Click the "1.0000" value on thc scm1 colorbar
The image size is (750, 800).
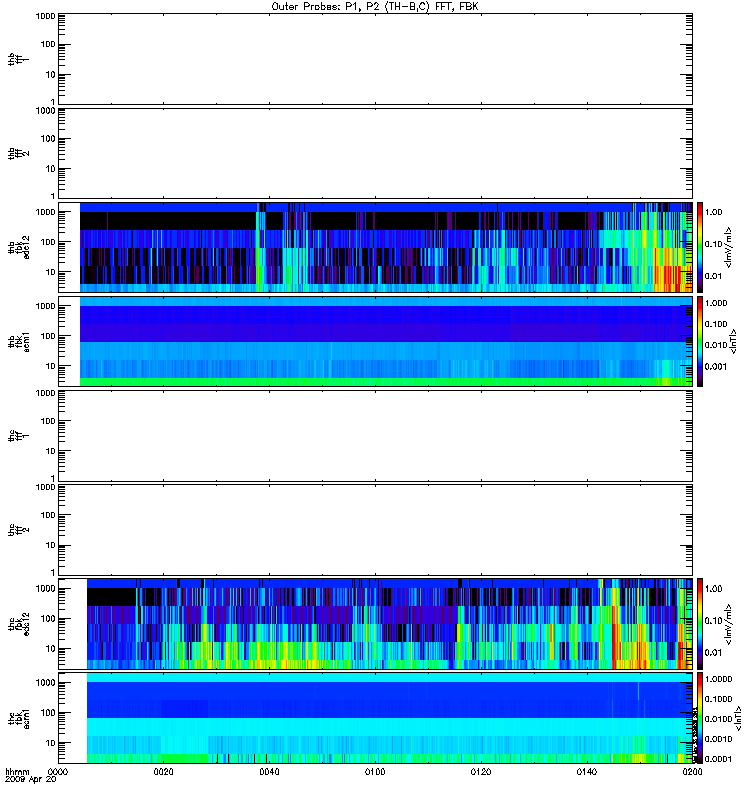pyautogui.click(x=718, y=679)
